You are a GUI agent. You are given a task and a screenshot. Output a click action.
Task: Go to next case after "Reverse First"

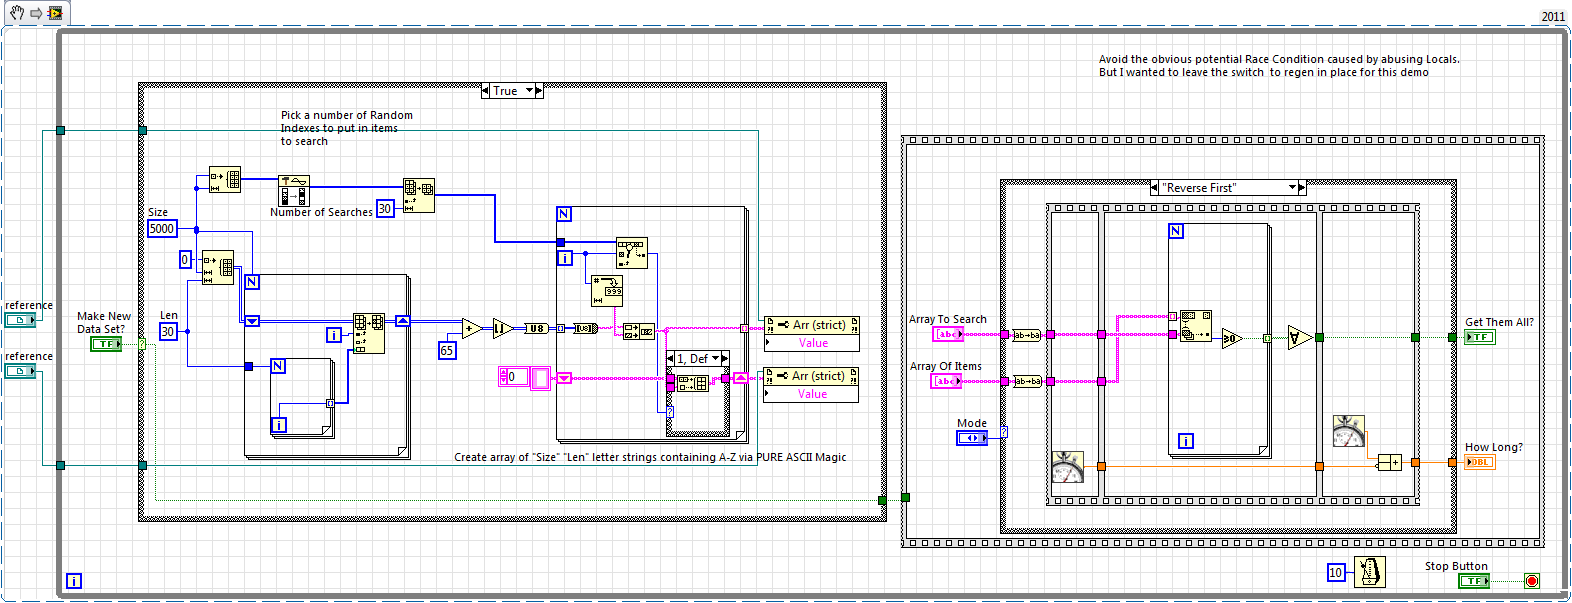pos(1302,188)
